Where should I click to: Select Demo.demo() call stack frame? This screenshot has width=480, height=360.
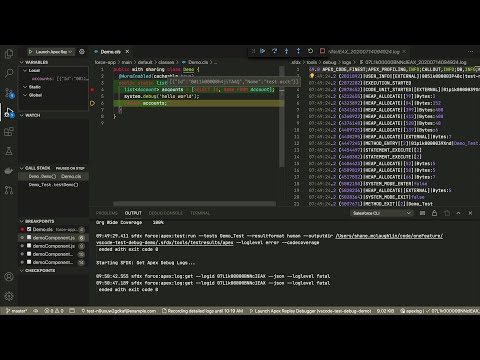coord(53,176)
